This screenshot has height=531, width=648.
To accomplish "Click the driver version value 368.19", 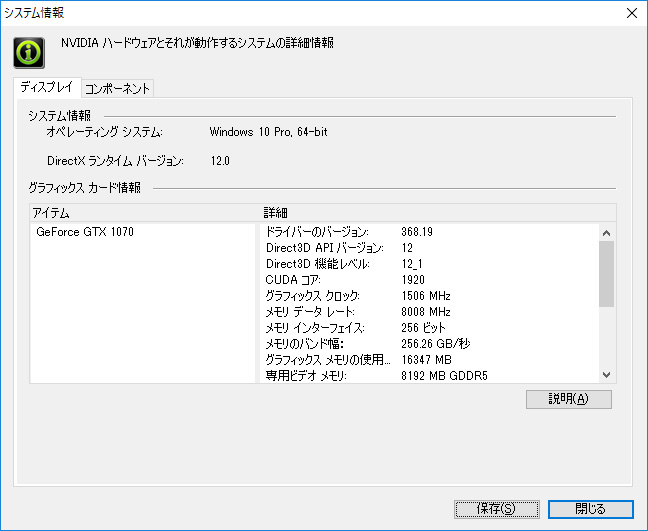I will coord(417,232).
